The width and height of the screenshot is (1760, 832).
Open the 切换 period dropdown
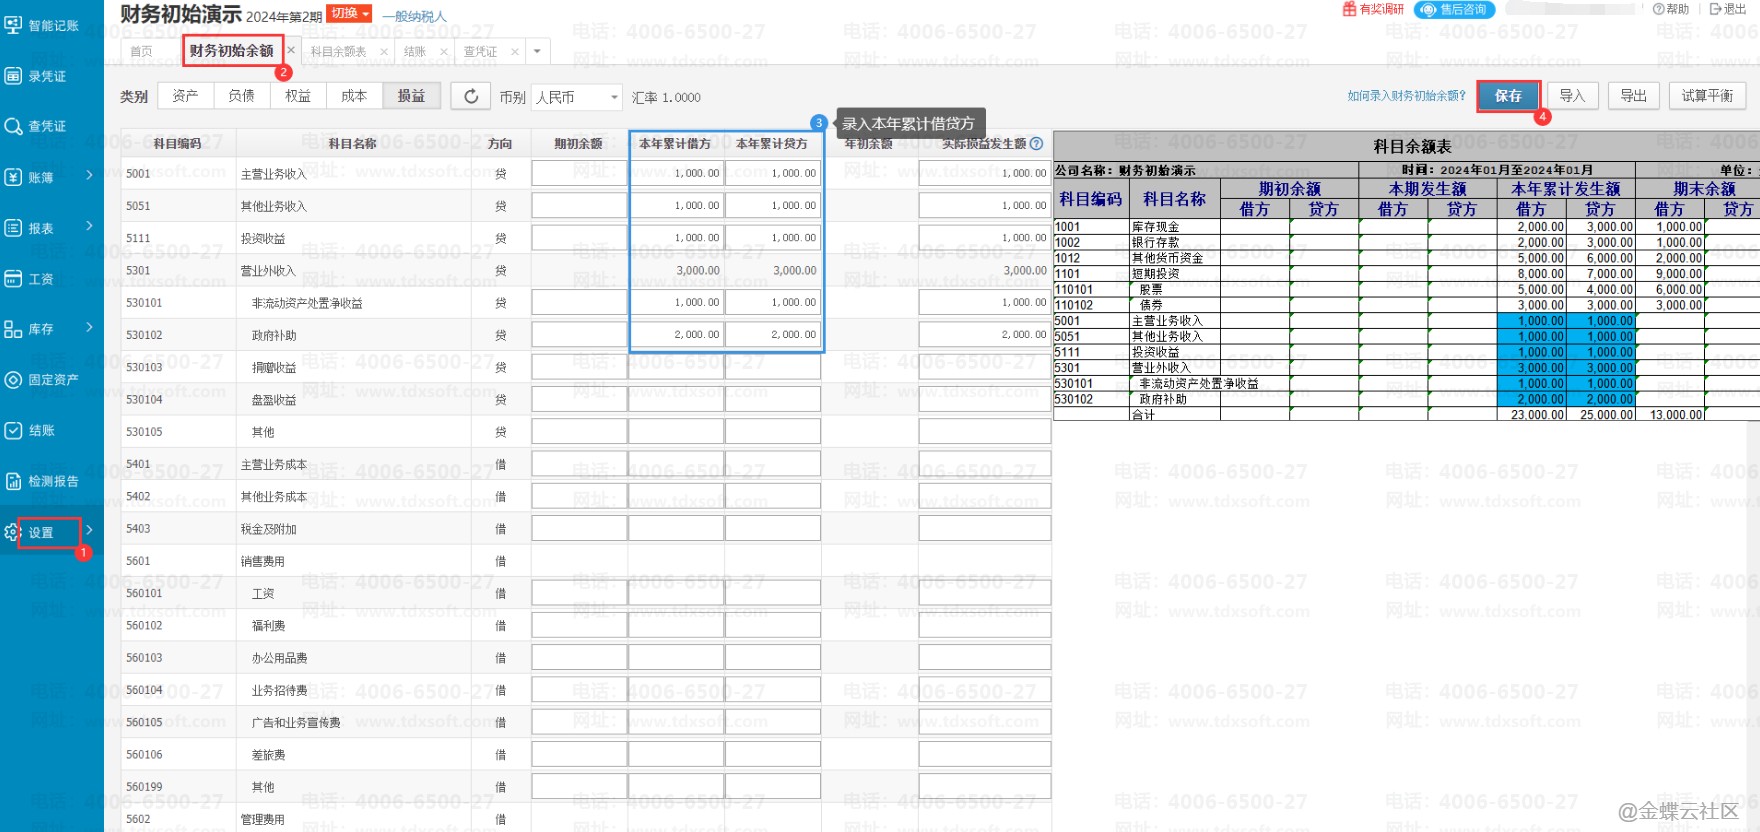pyautogui.click(x=350, y=13)
